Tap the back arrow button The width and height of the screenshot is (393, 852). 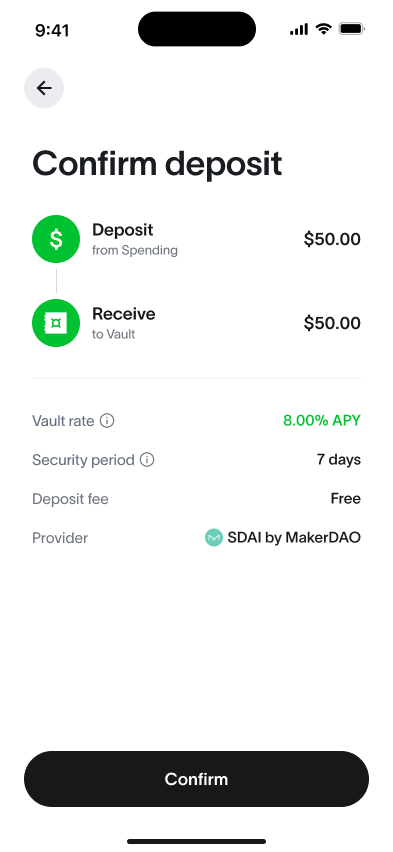(x=44, y=88)
